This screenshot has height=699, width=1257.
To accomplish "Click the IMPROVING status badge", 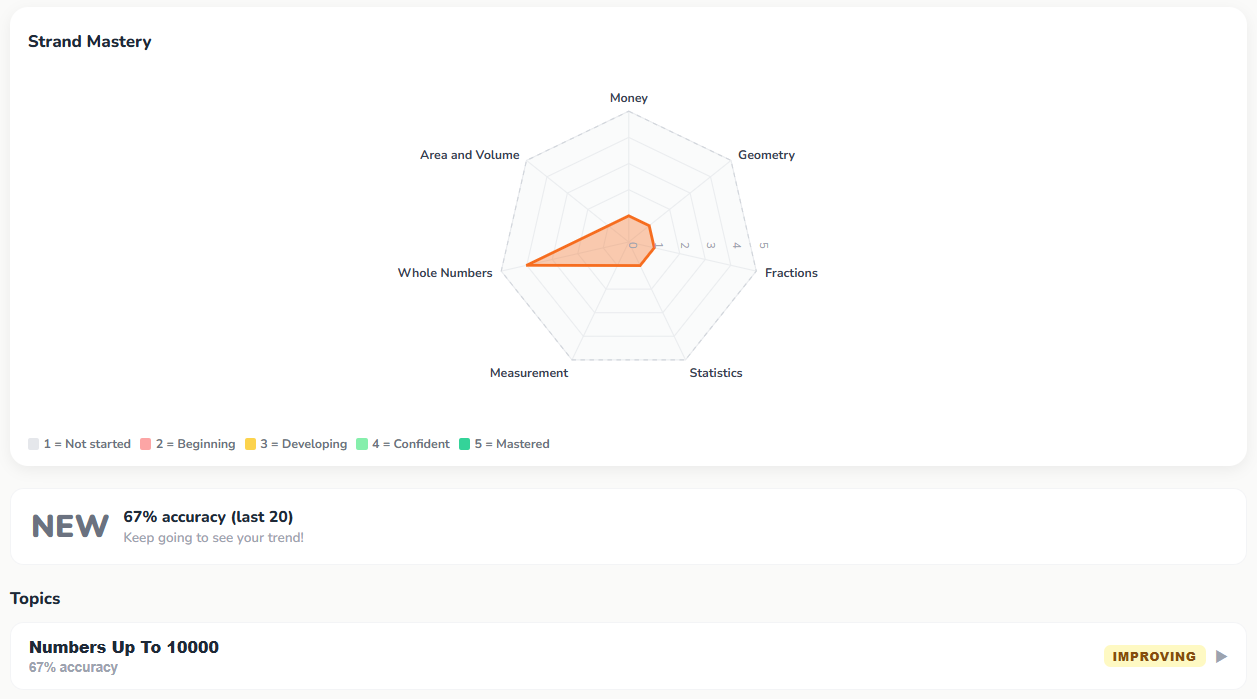I will click(1154, 657).
